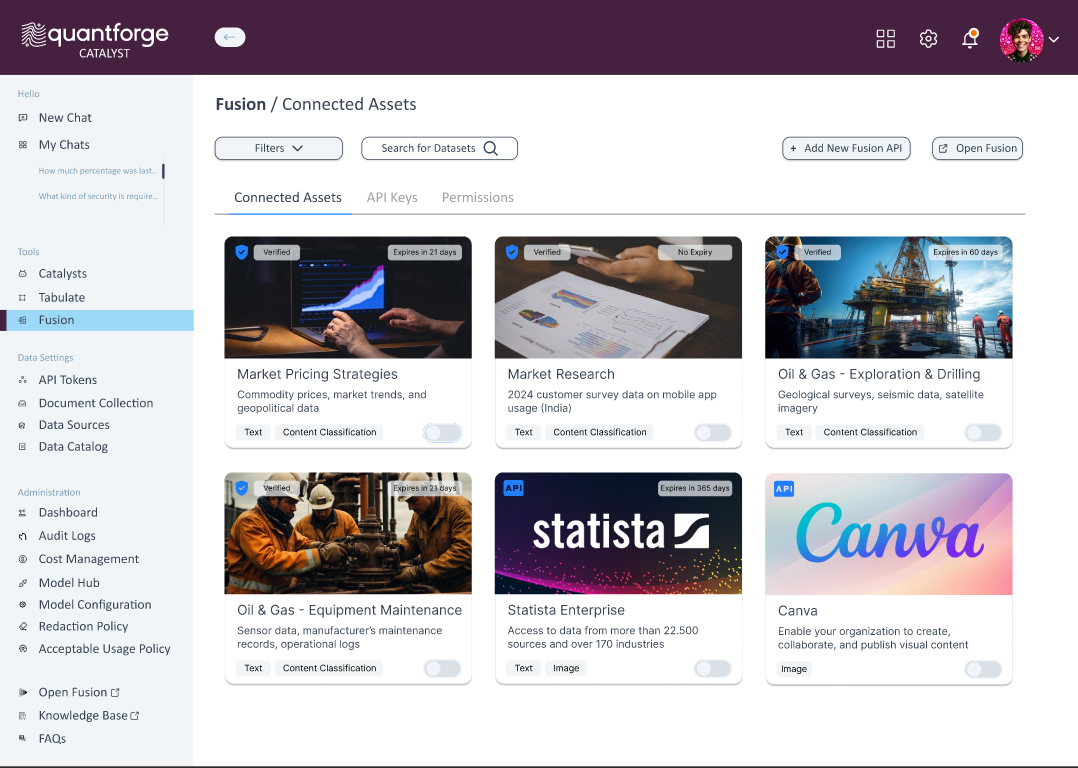Click Add New Fusion API button
The height and width of the screenshot is (768, 1078).
(x=846, y=148)
